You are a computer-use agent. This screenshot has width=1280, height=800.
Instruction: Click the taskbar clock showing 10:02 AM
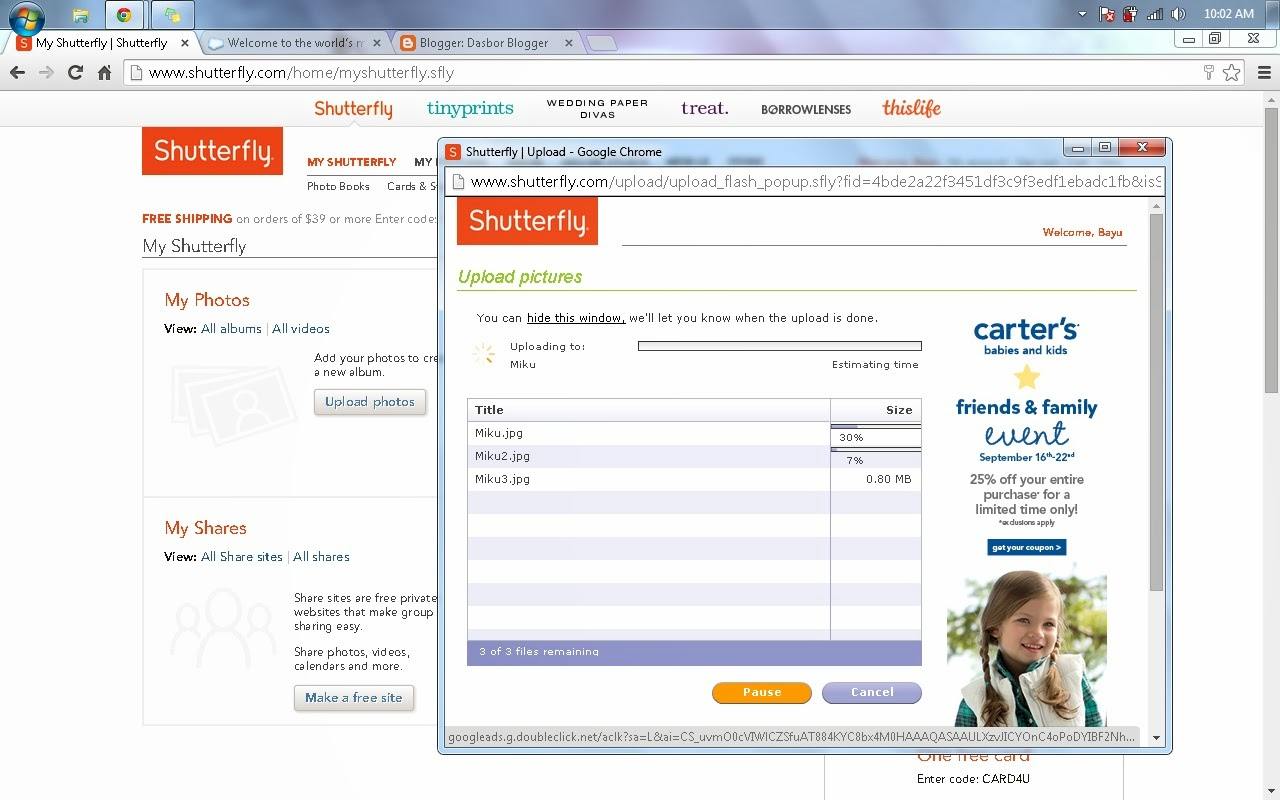tap(1229, 14)
